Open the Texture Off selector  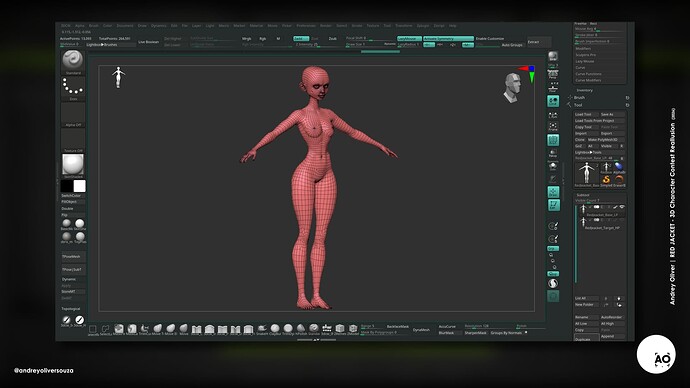[73, 139]
